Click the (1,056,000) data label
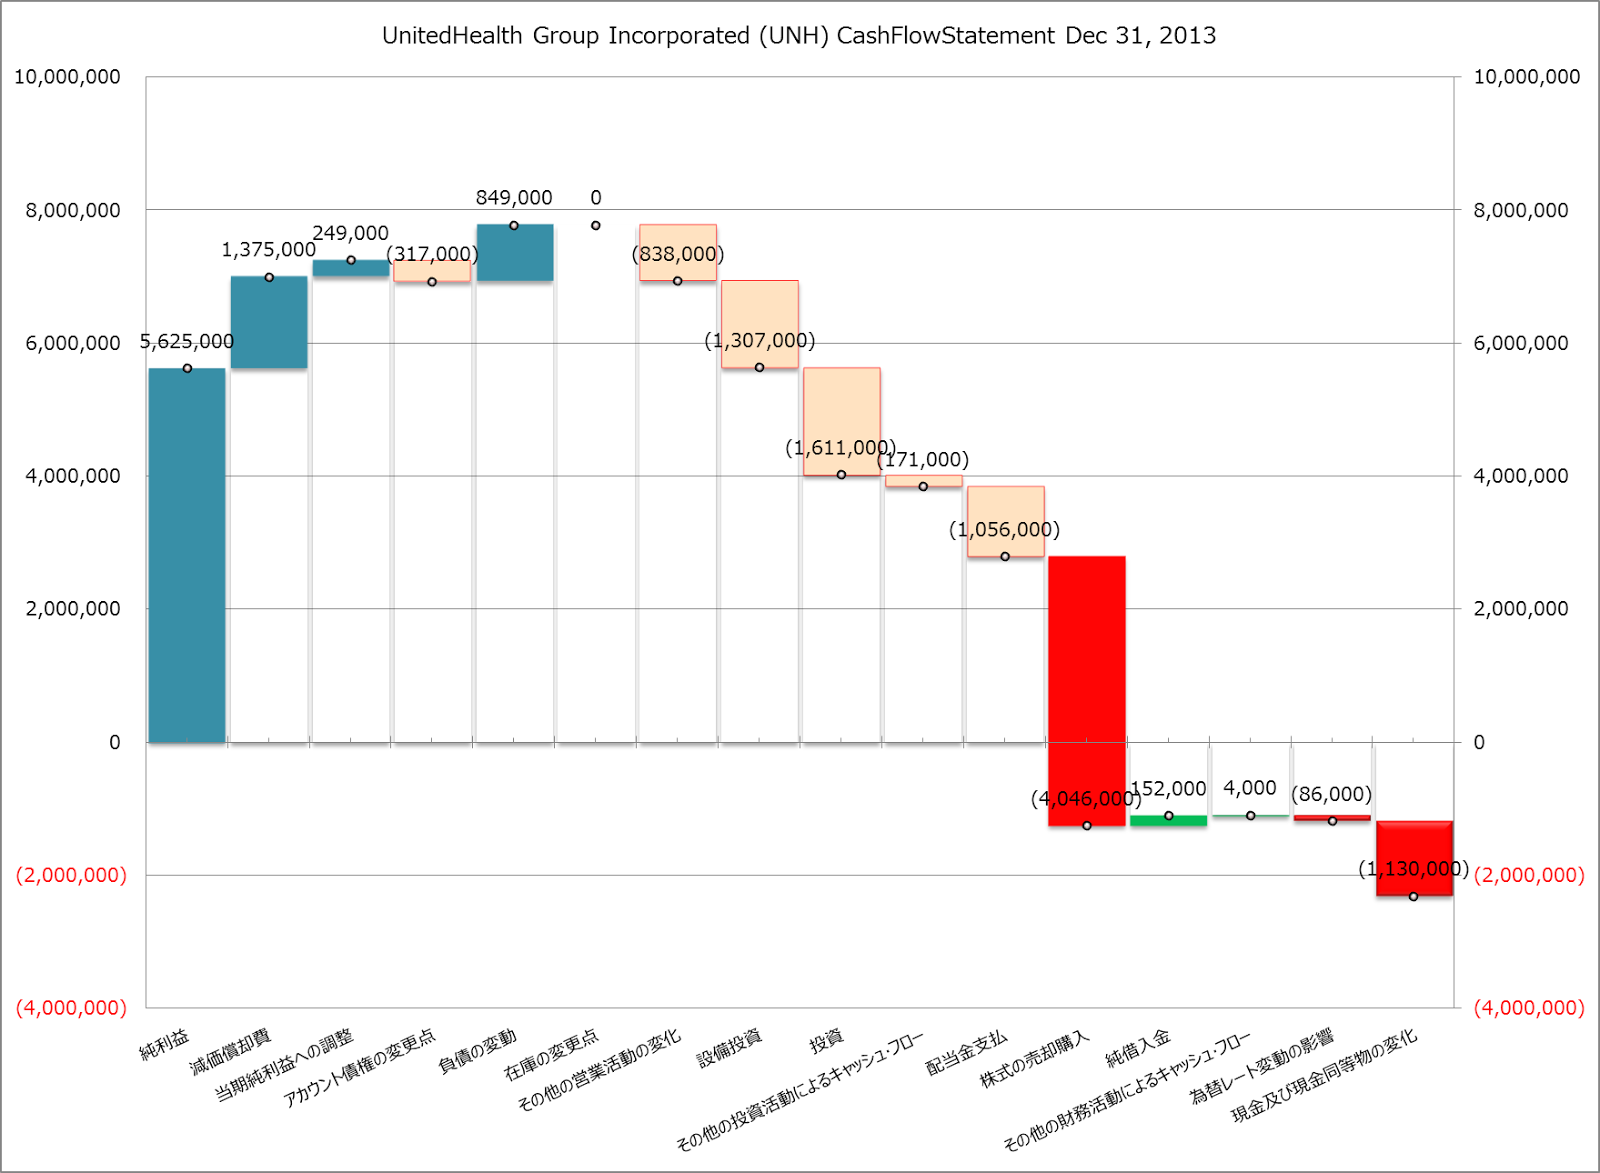This screenshot has width=1600, height=1173. (x=1005, y=530)
